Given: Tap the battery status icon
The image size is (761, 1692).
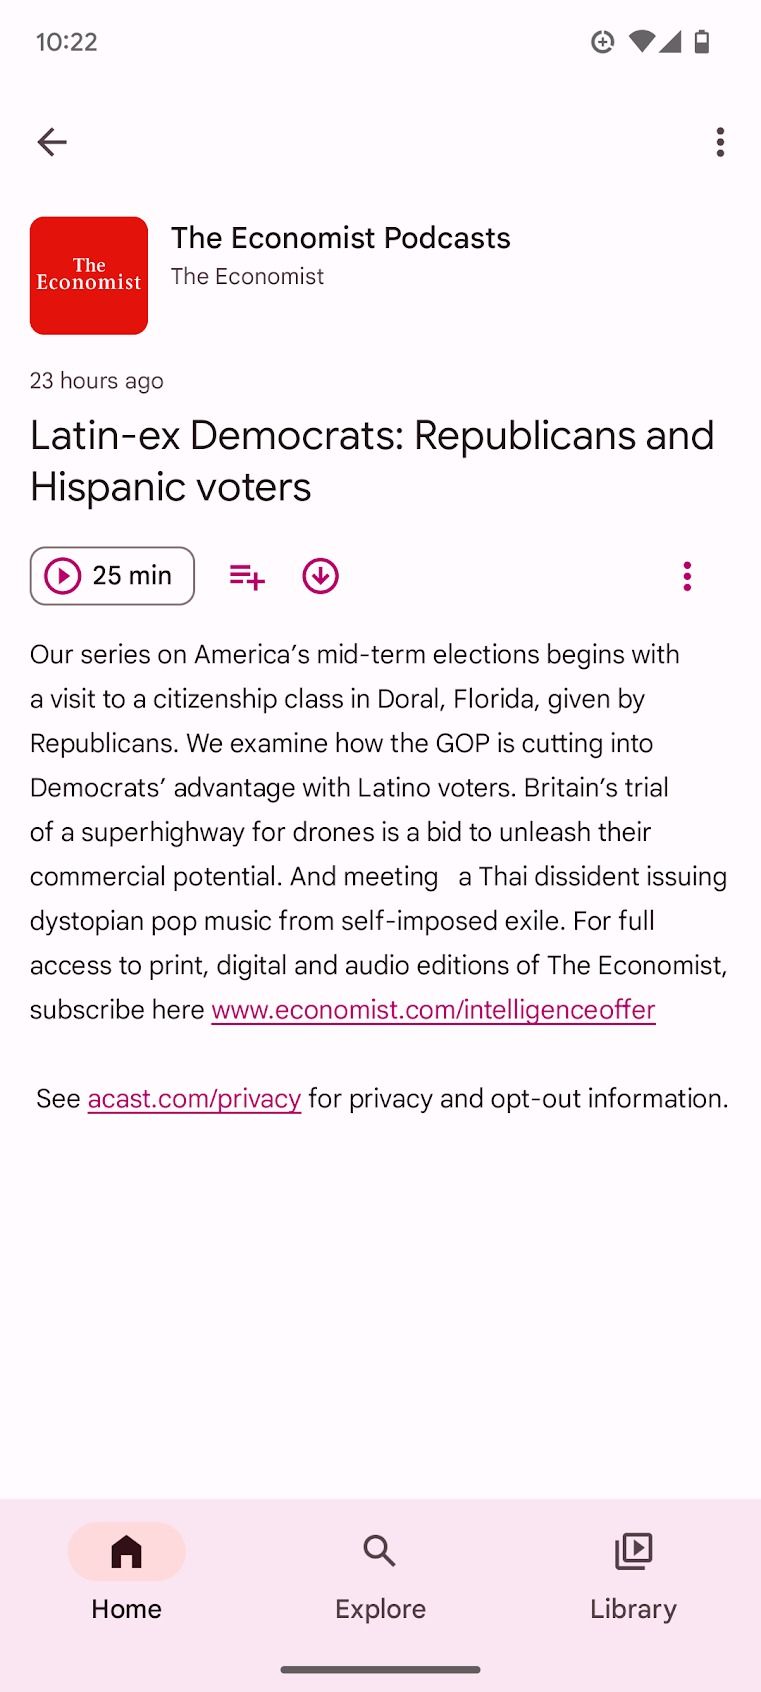Looking at the screenshot, I should point(702,42).
